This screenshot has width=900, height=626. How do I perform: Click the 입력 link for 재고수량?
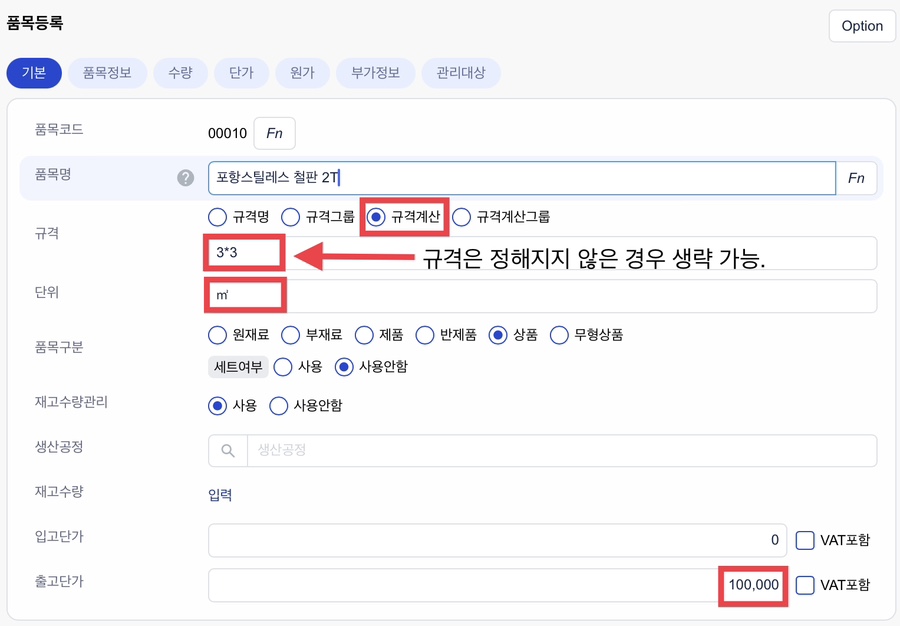[220, 495]
